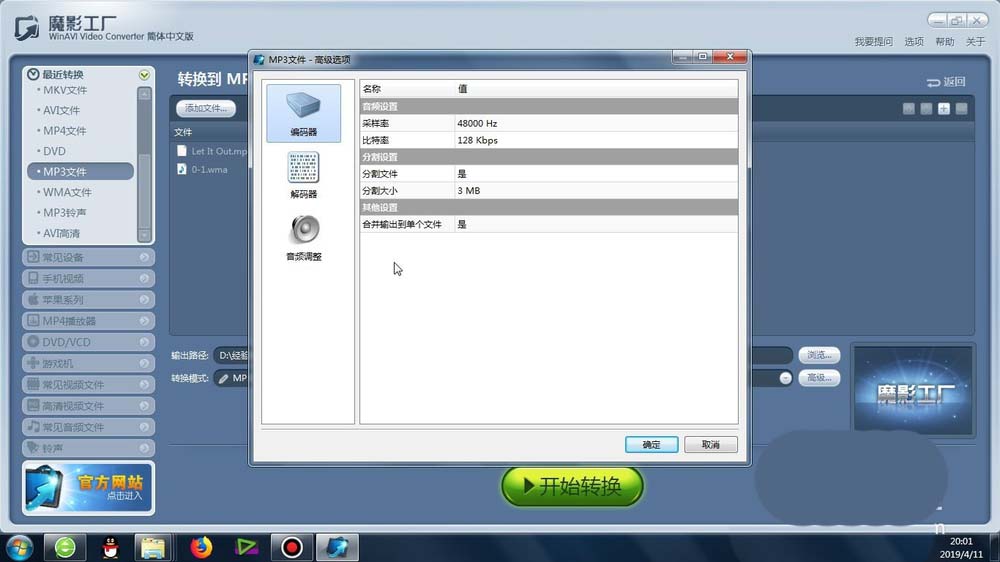Expand the DVD/VCD category

(88, 342)
